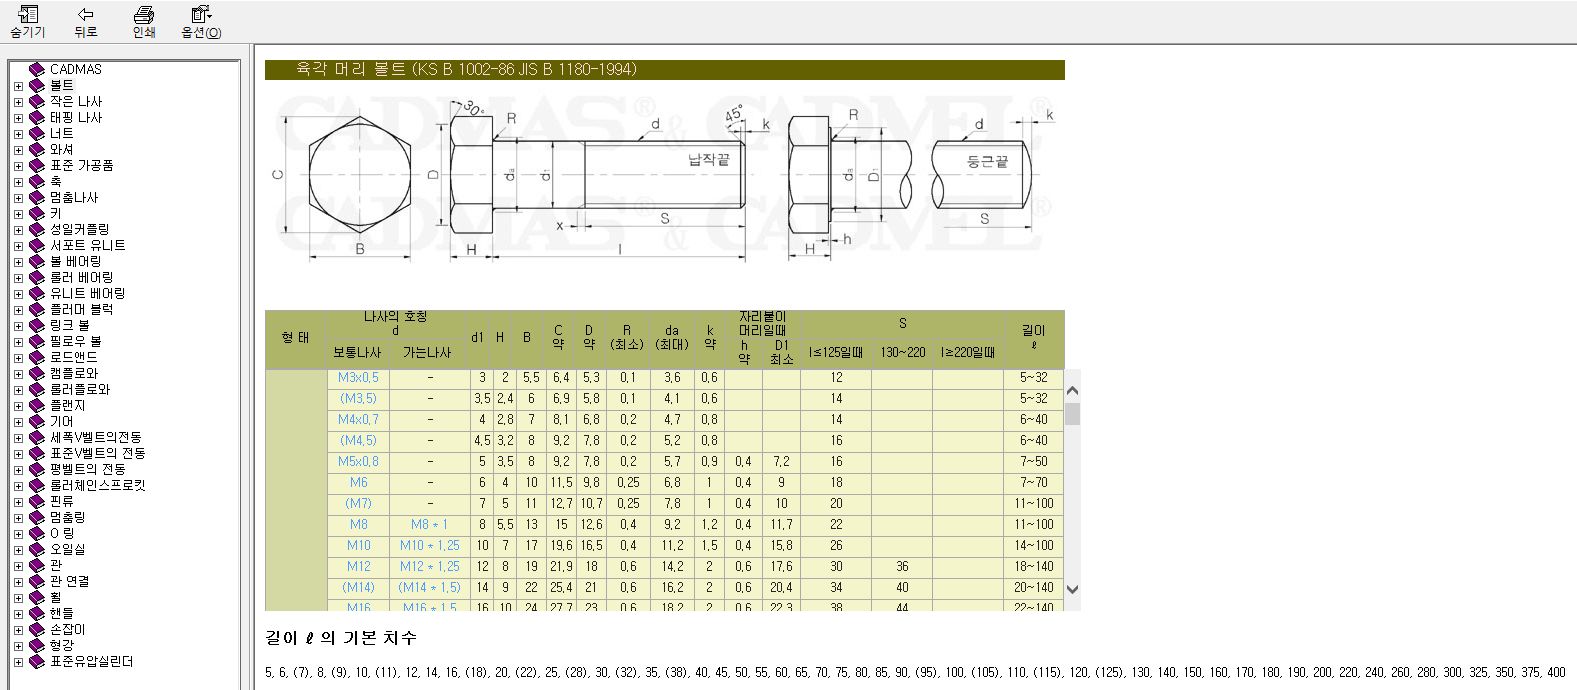Open the M12 * 1,25 fine thread link

coord(430,567)
